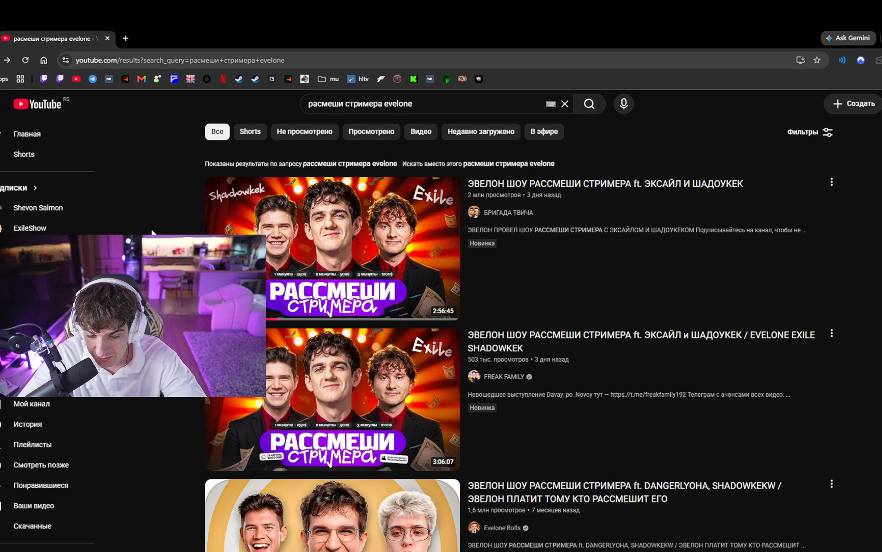Select the Недавно загружено chip
The image size is (882, 552).
point(481,132)
